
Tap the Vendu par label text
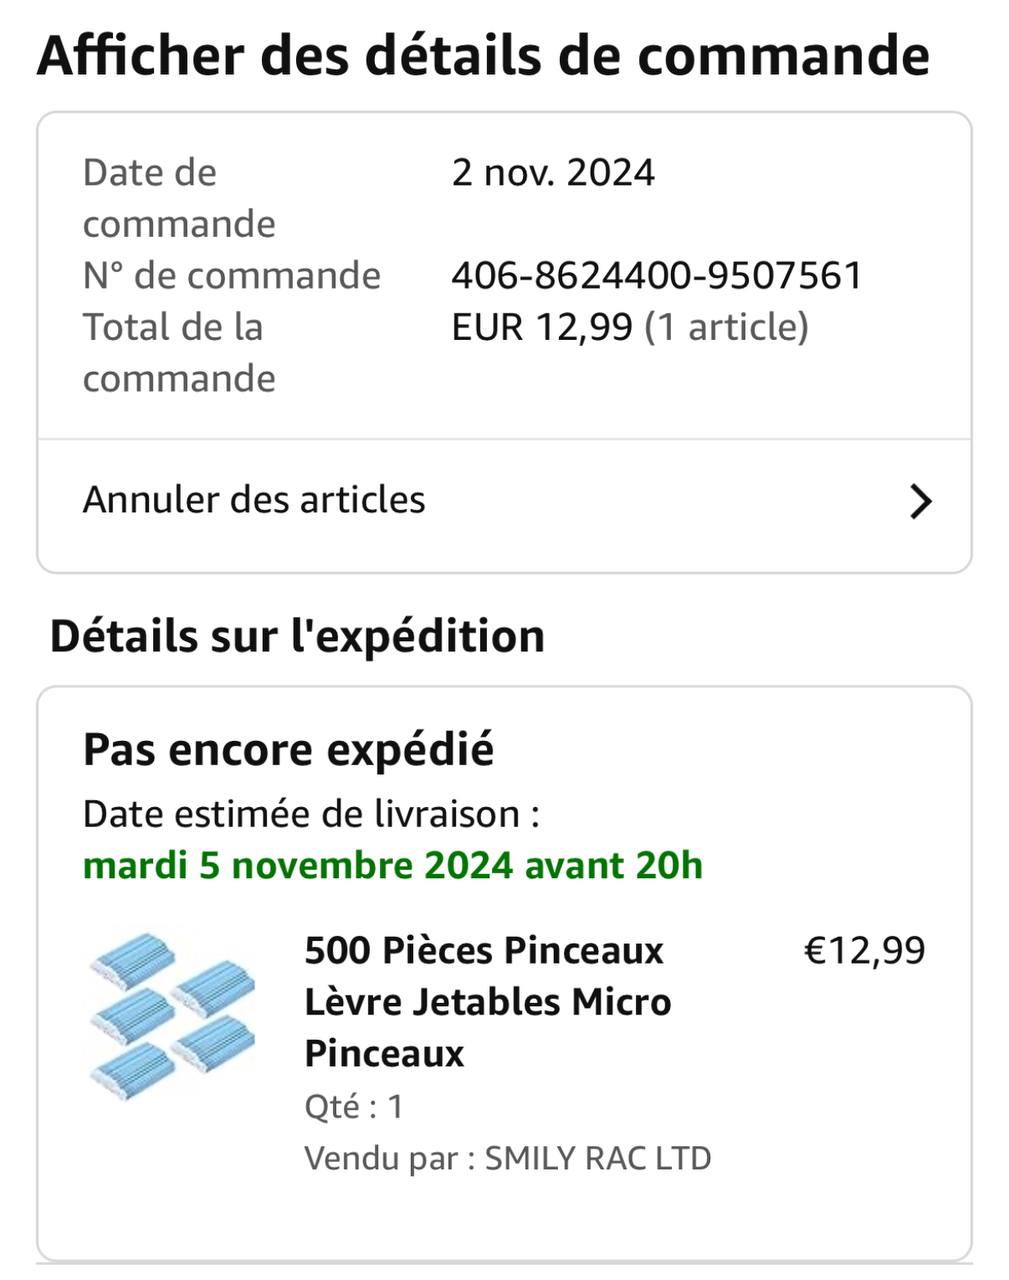point(388,1158)
